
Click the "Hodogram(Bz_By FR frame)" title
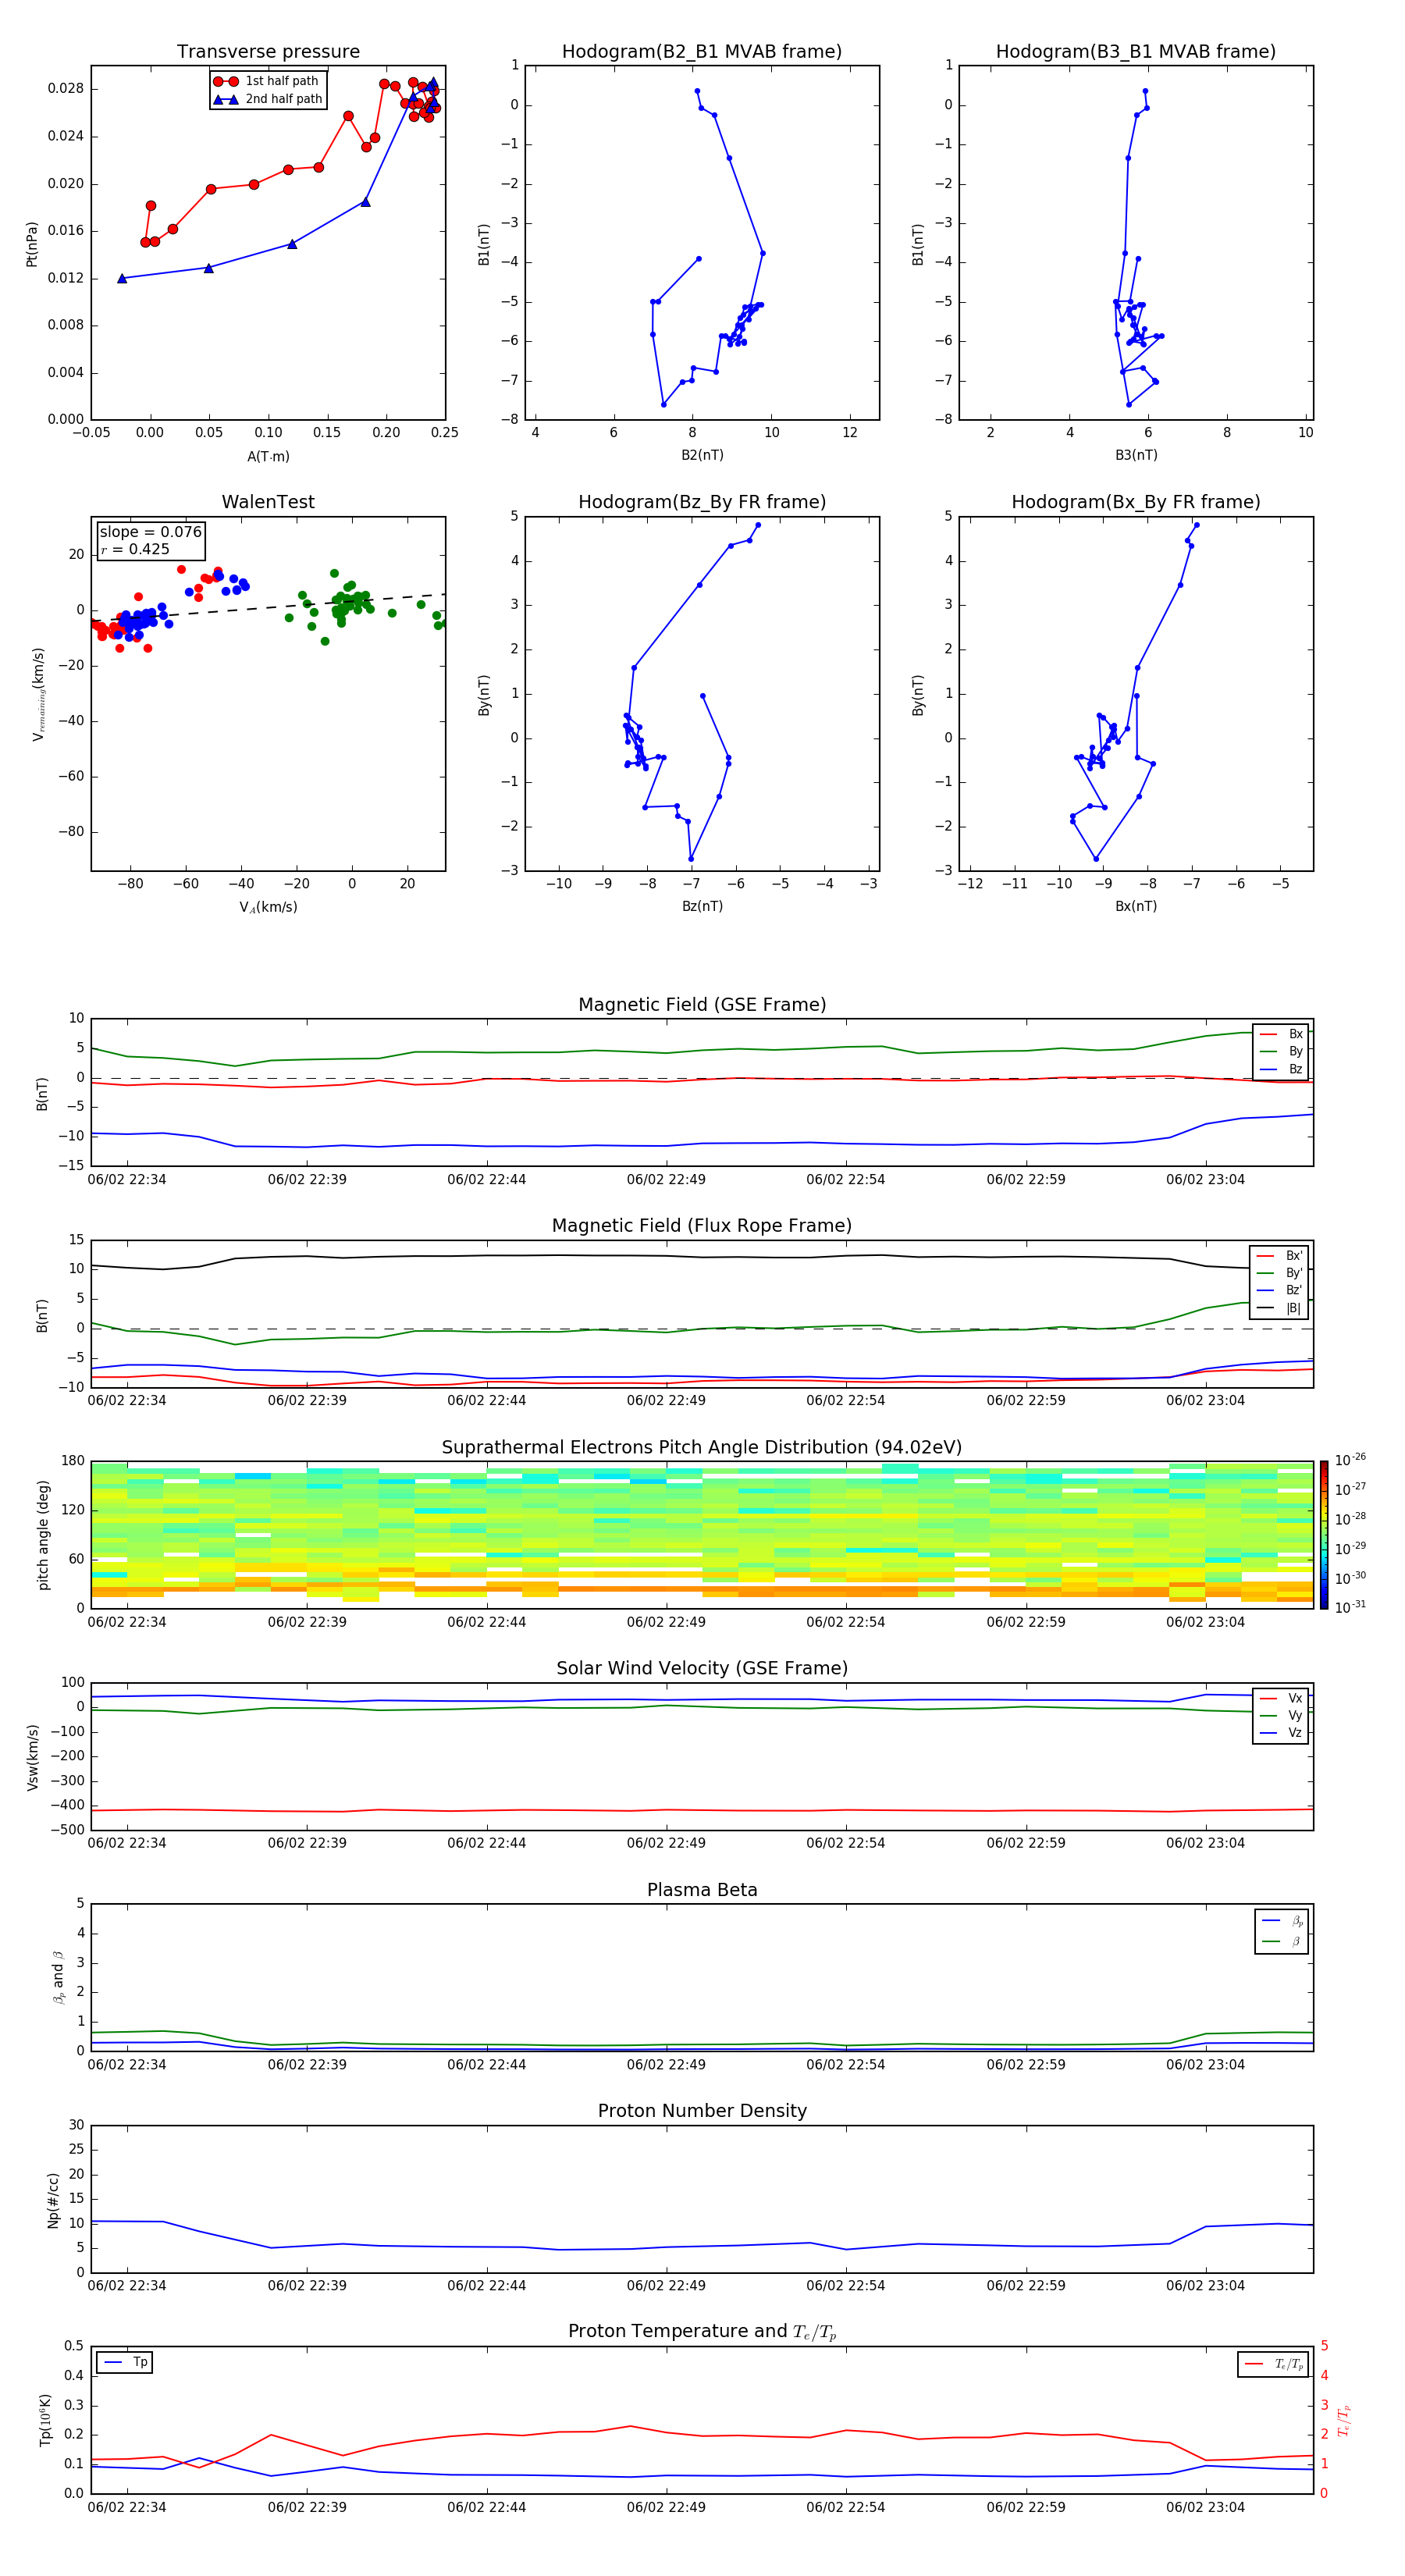[702, 502]
